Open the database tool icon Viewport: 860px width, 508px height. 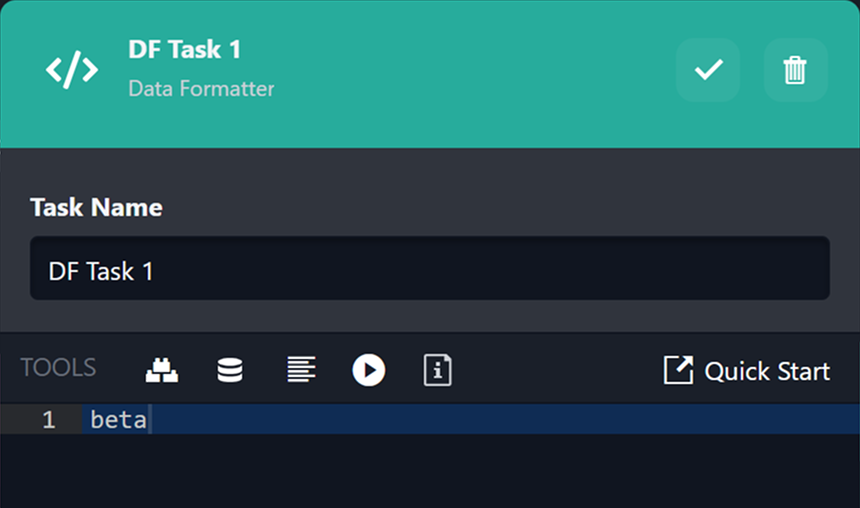click(x=230, y=370)
